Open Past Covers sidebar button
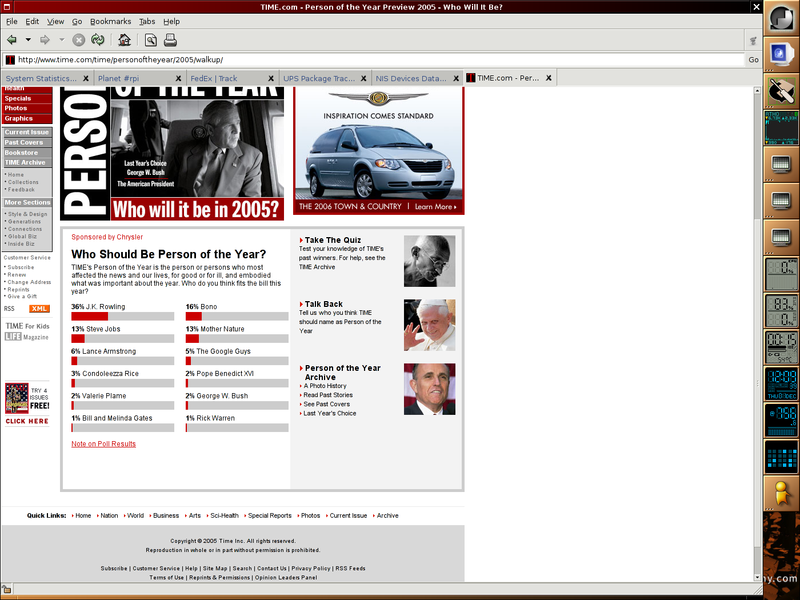The height and width of the screenshot is (600, 800). [x=27, y=142]
